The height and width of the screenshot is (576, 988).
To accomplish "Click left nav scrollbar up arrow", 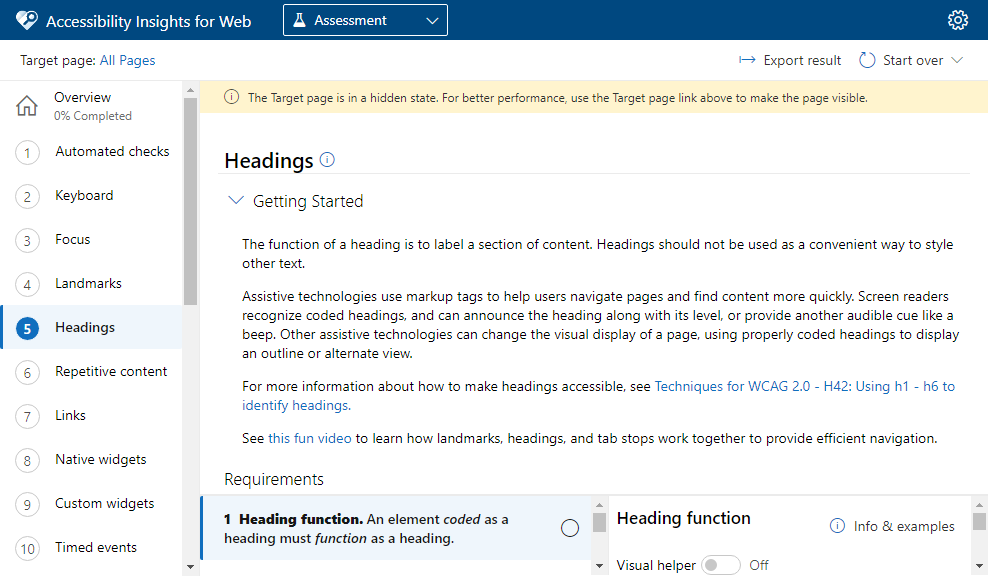I will click(190, 90).
